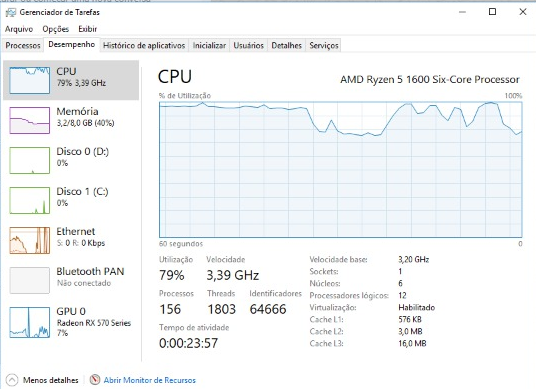Viewport: 539px width, 389px height.
Task: Click the Resource Monitor gauge icon
Action: [x=95, y=379]
